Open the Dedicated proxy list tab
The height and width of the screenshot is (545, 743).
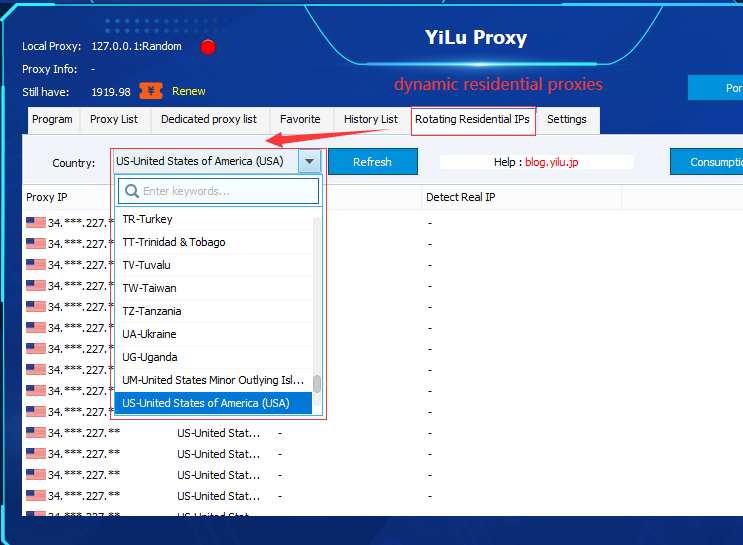pyautogui.click(x=209, y=120)
